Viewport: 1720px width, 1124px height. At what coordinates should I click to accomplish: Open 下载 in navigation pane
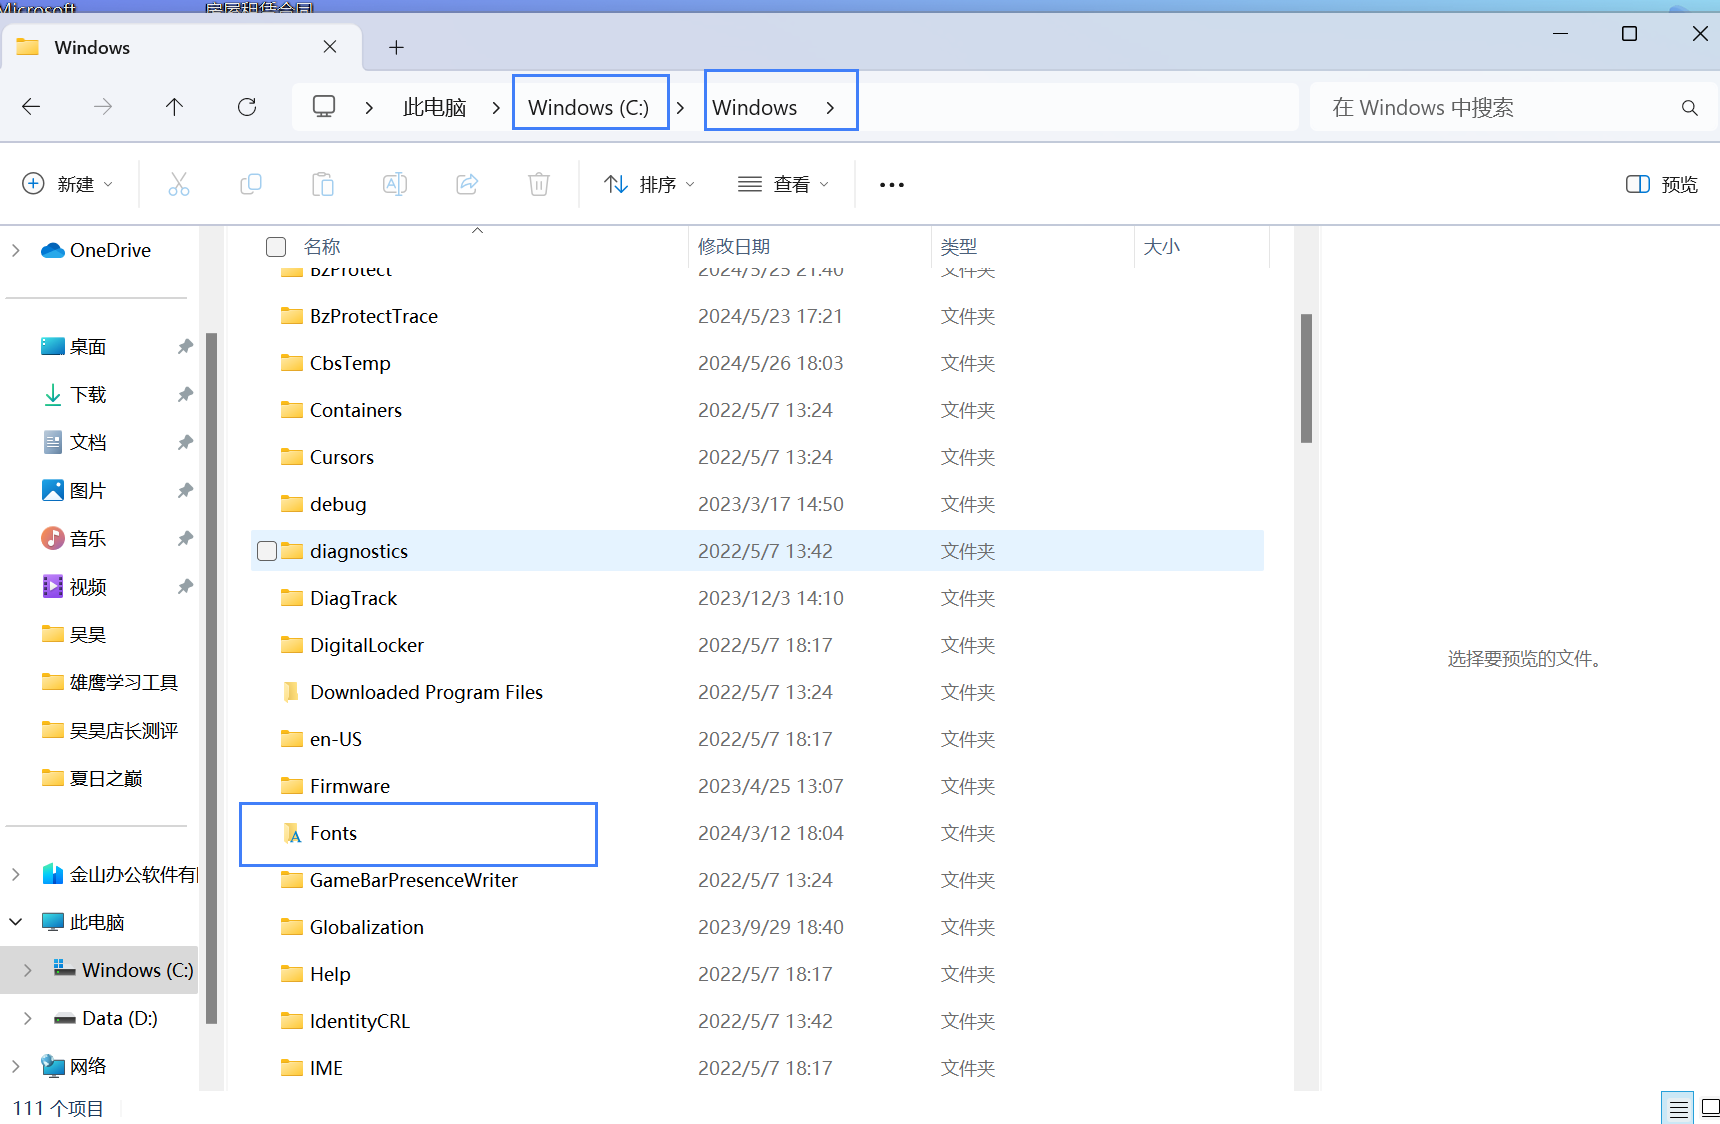(88, 395)
